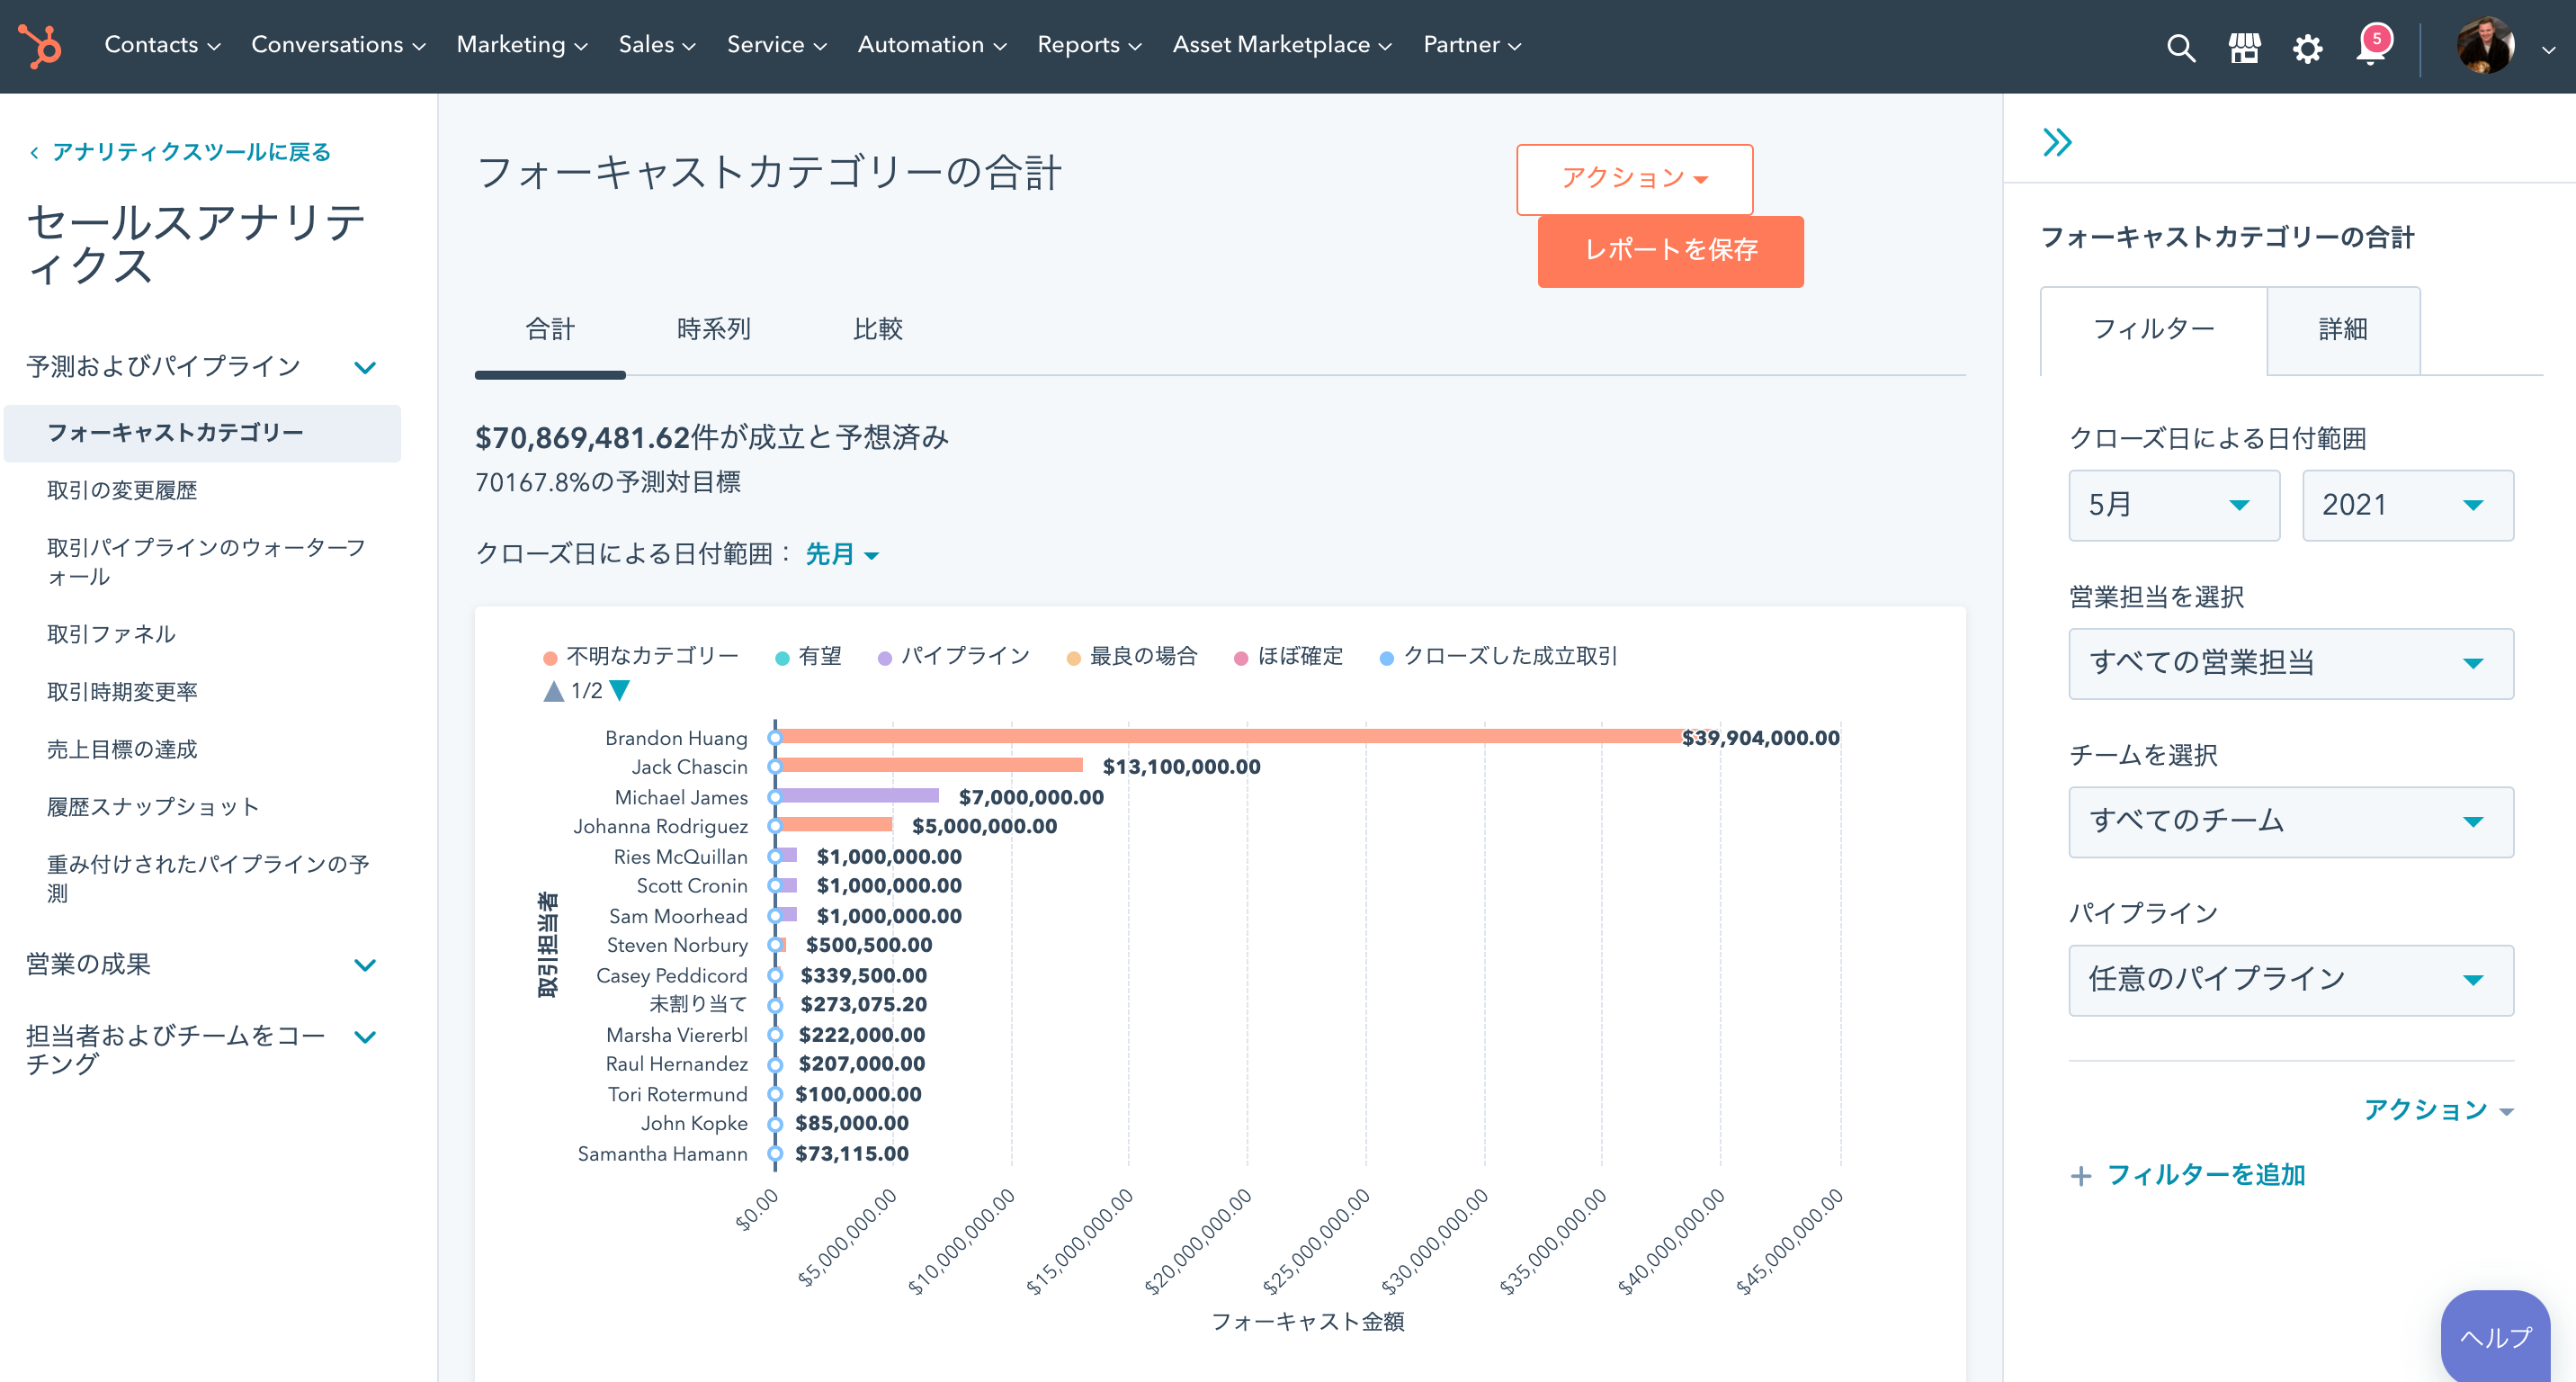Open the marketplace storefront icon
Image resolution: width=2576 pixels, height=1382 pixels.
pos(2245,47)
